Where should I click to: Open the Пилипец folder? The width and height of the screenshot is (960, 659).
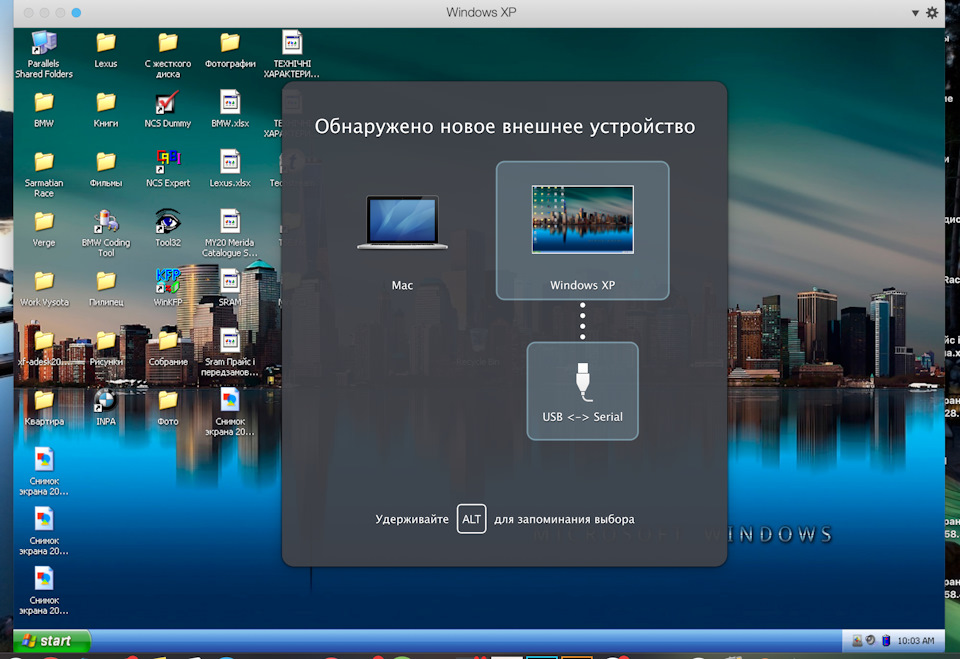click(x=105, y=288)
